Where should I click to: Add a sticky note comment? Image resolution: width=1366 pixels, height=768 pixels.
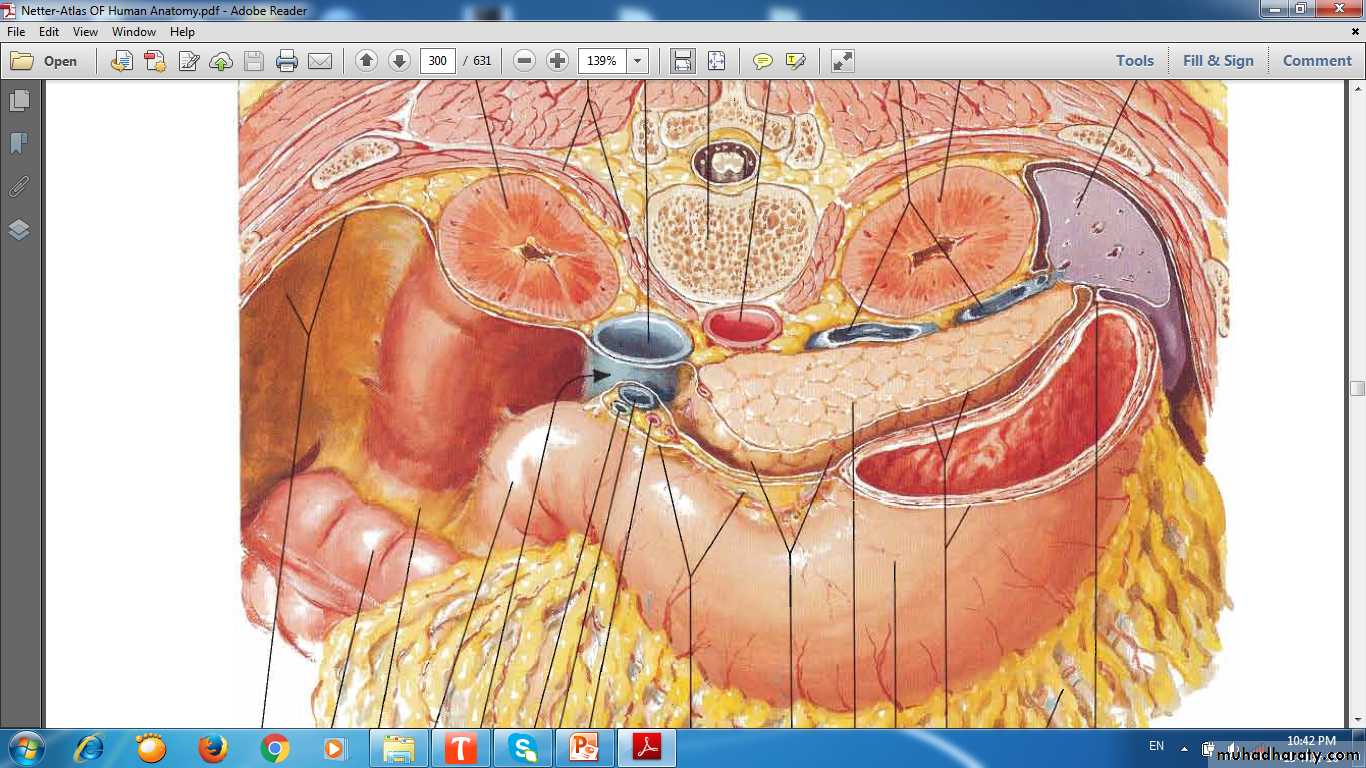click(x=763, y=61)
